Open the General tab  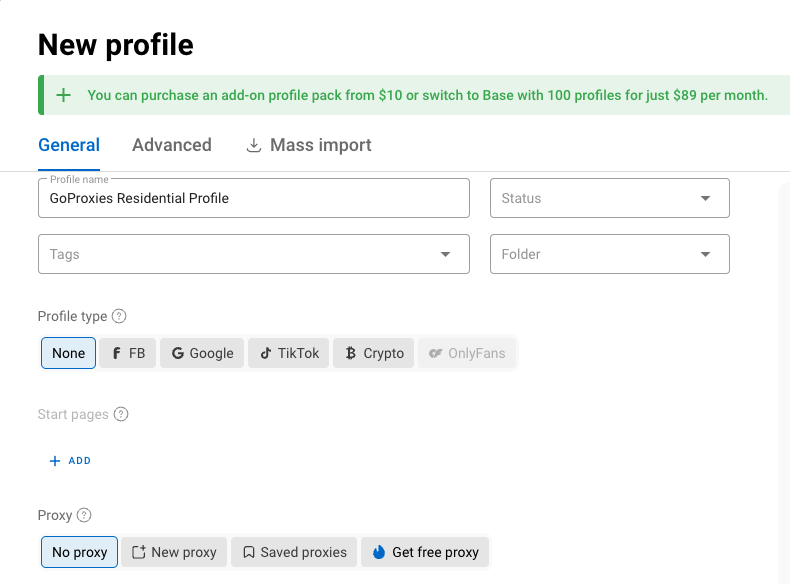pyautogui.click(x=69, y=145)
